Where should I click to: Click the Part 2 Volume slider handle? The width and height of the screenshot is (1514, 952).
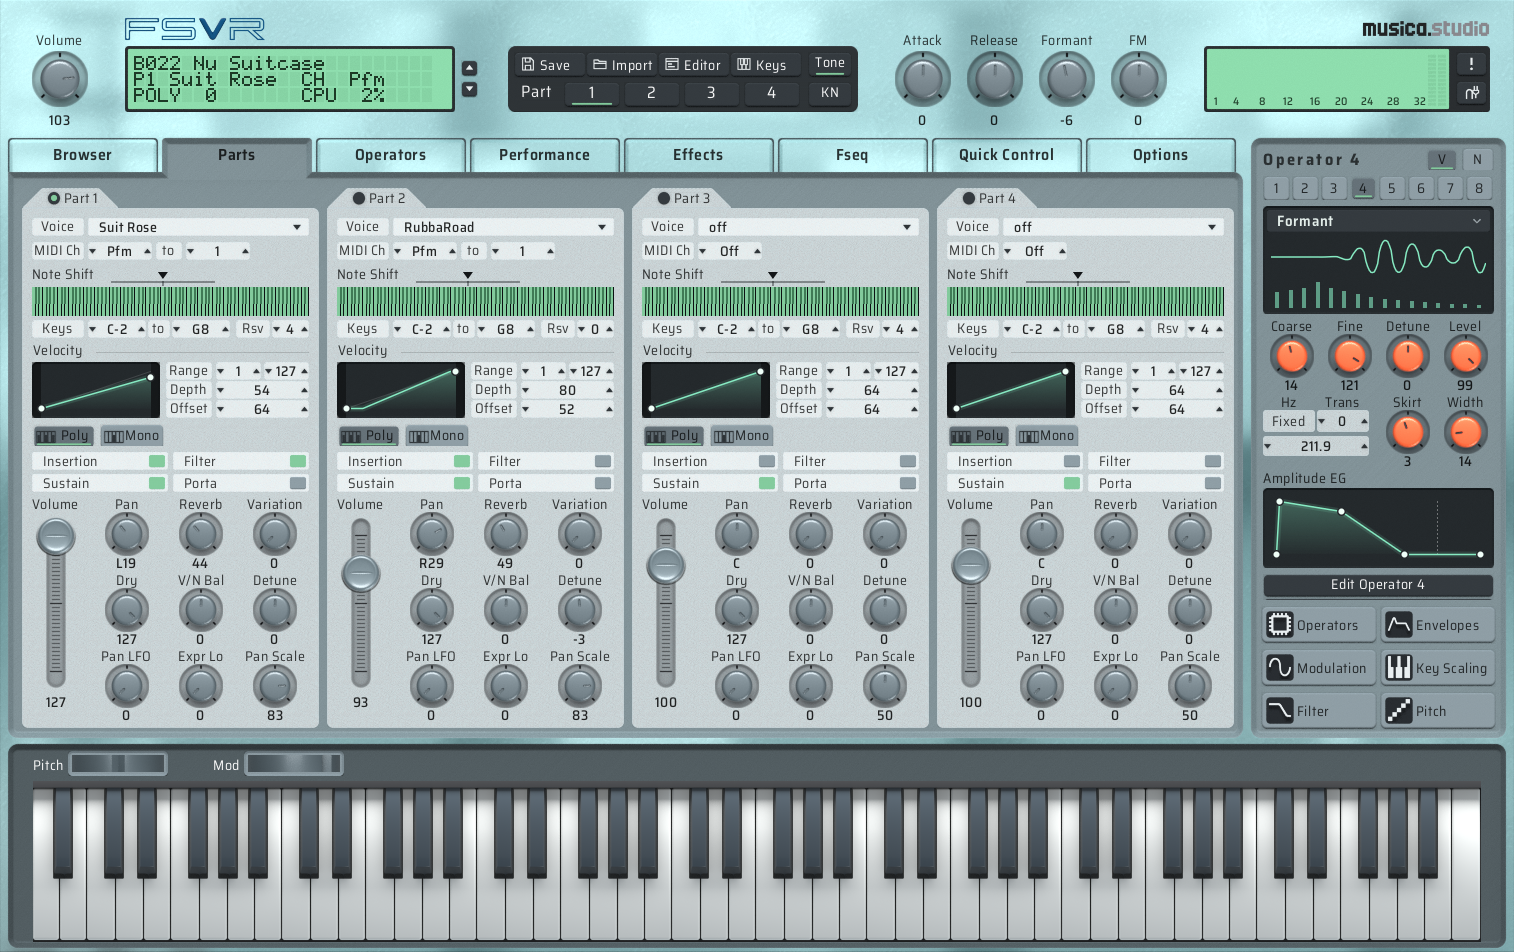(361, 573)
